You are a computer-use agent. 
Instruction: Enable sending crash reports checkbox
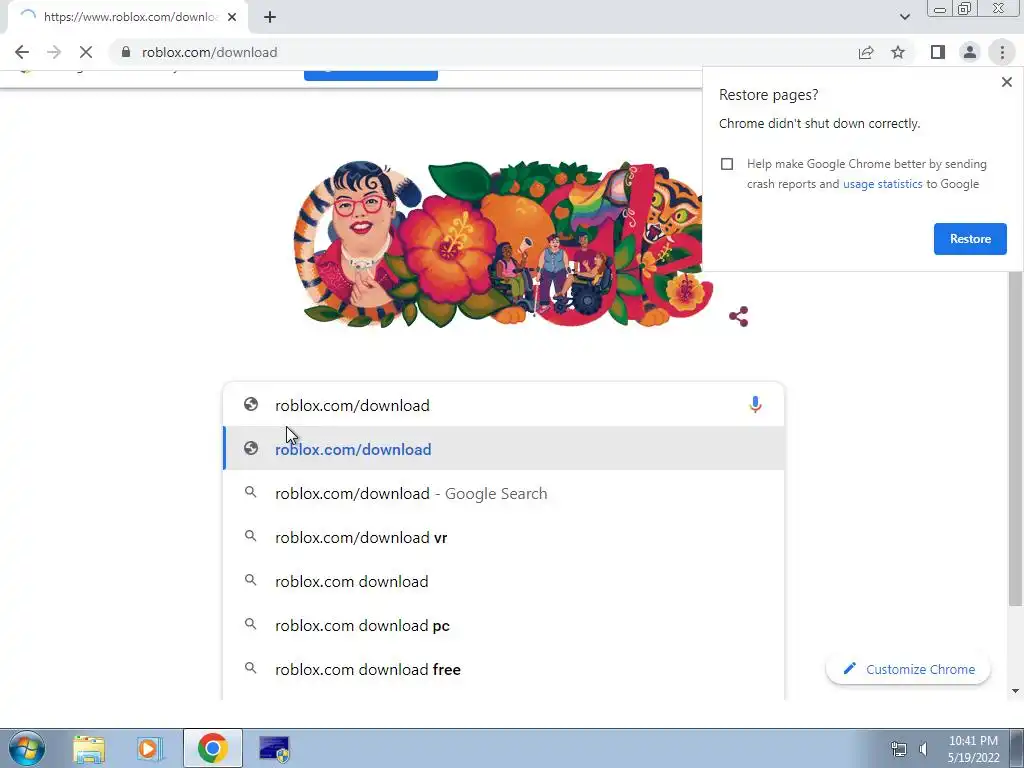pyautogui.click(x=727, y=164)
